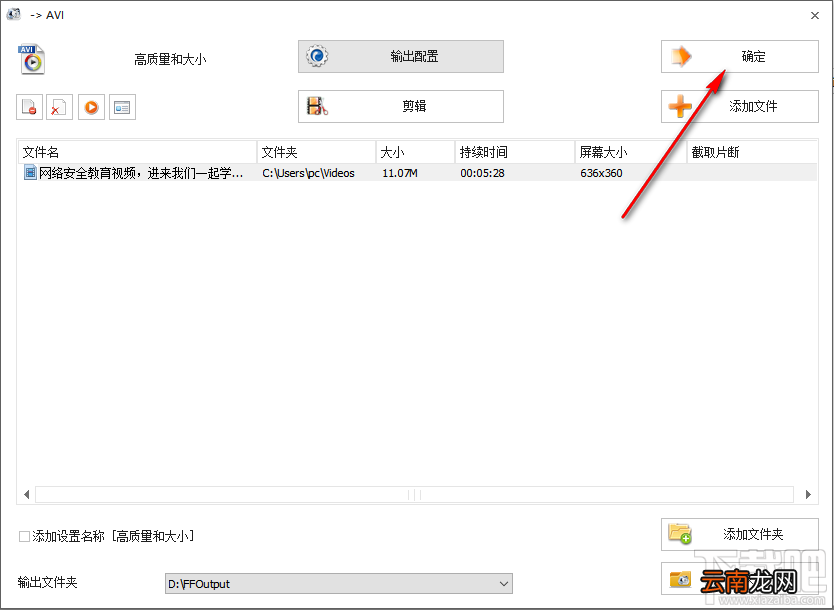The width and height of the screenshot is (834, 610).
Task: Click the AVI format icon
Action: [x=32, y=59]
